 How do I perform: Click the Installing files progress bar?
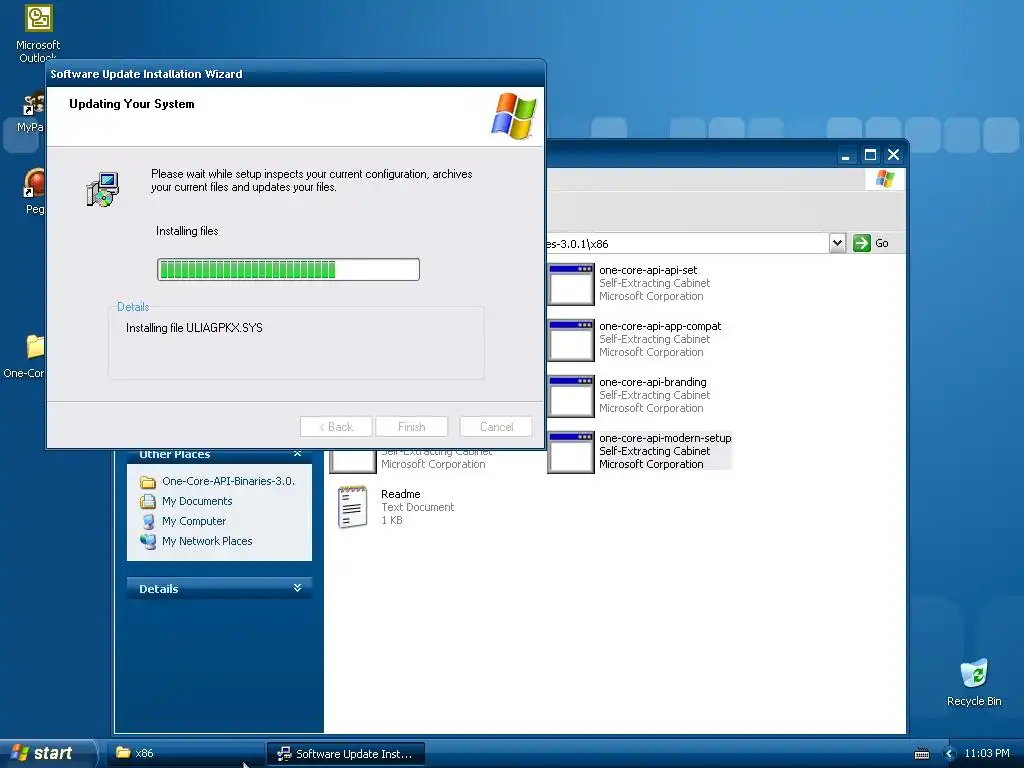pyautogui.click(x=288, y=270)
